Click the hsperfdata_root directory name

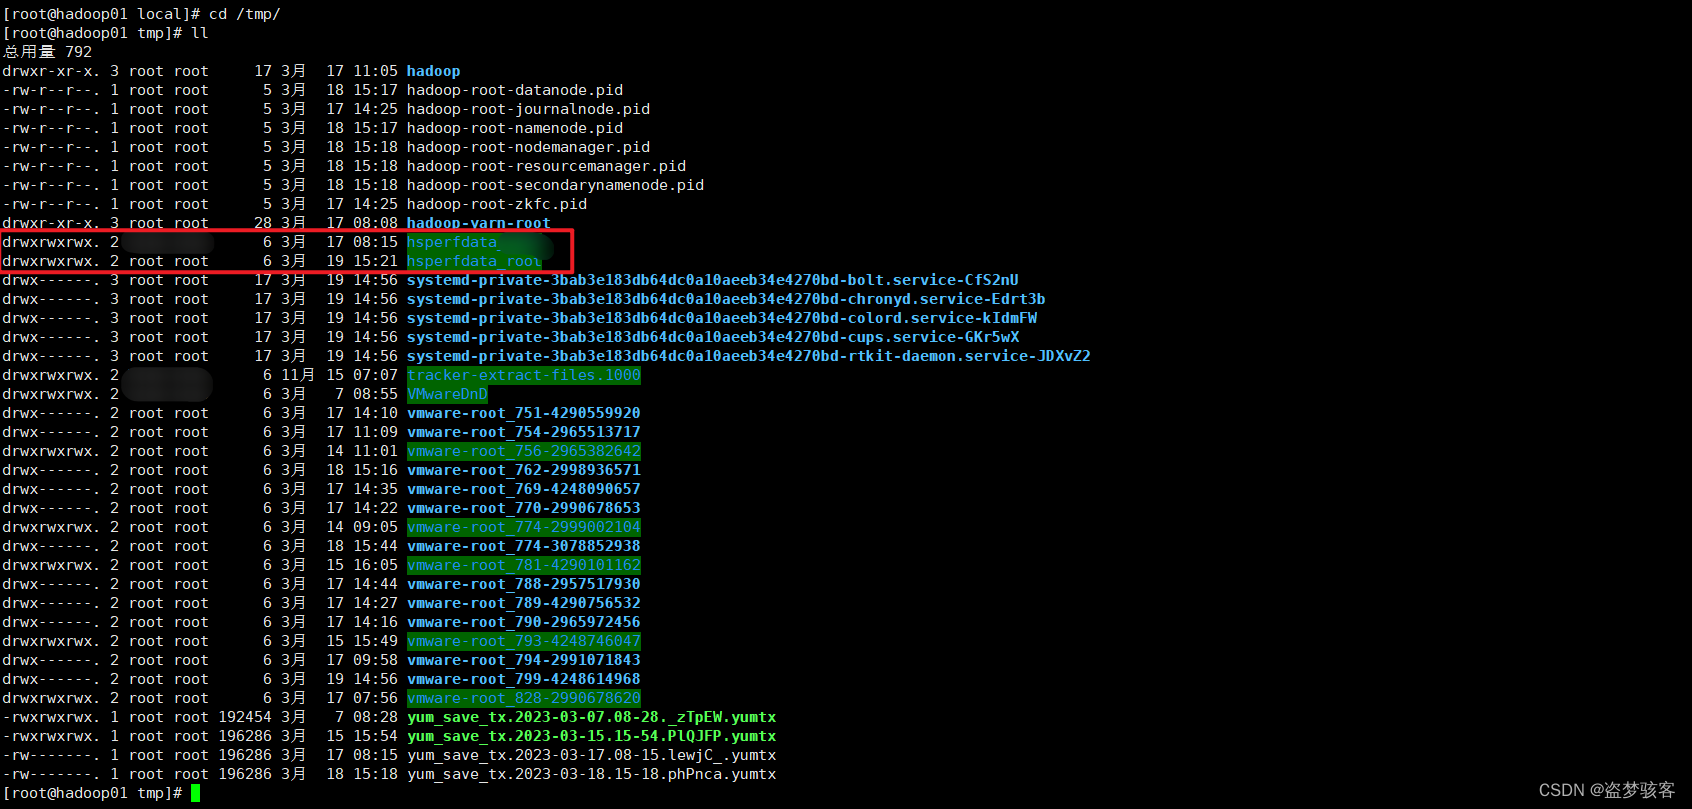[474, 261]
